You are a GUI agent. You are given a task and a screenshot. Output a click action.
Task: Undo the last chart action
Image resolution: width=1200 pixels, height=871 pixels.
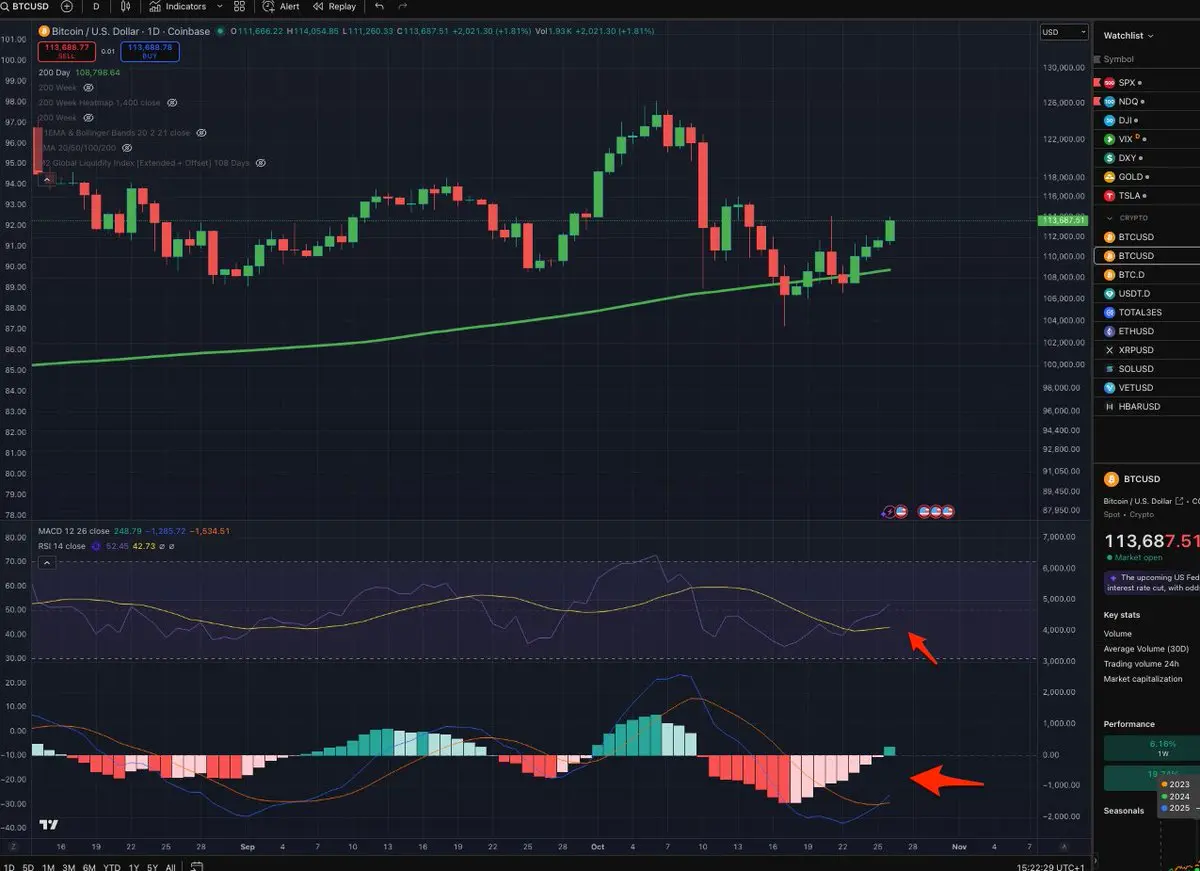379,6
